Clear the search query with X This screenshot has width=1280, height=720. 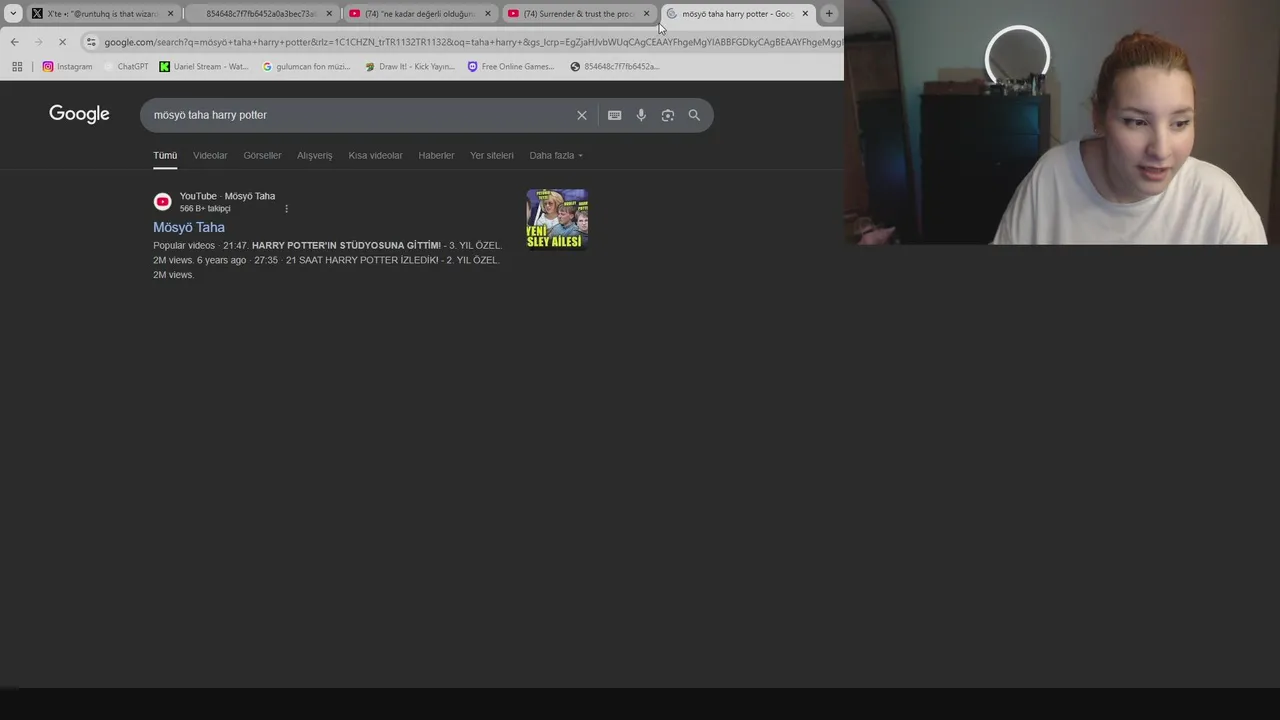582,115
